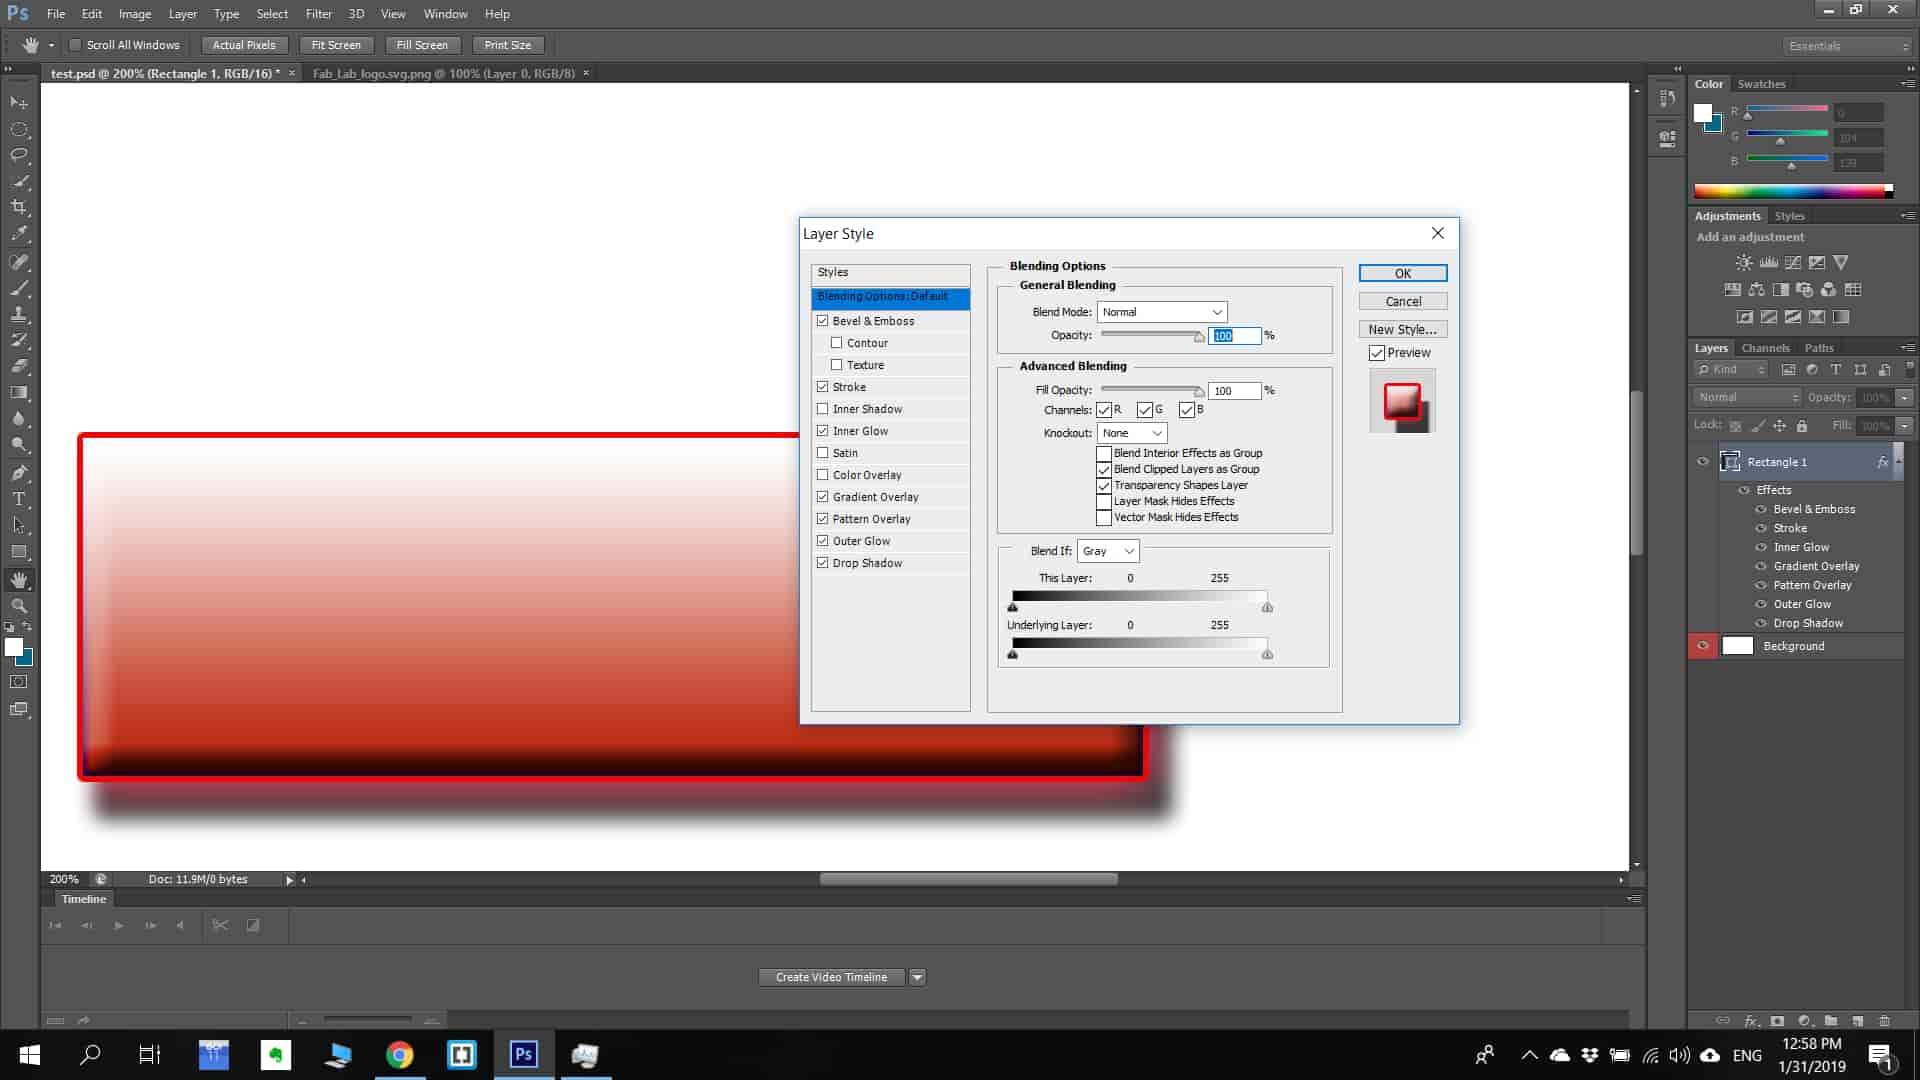
Task: Switch to the Channels tab
Action: [x=1765, y=348]
